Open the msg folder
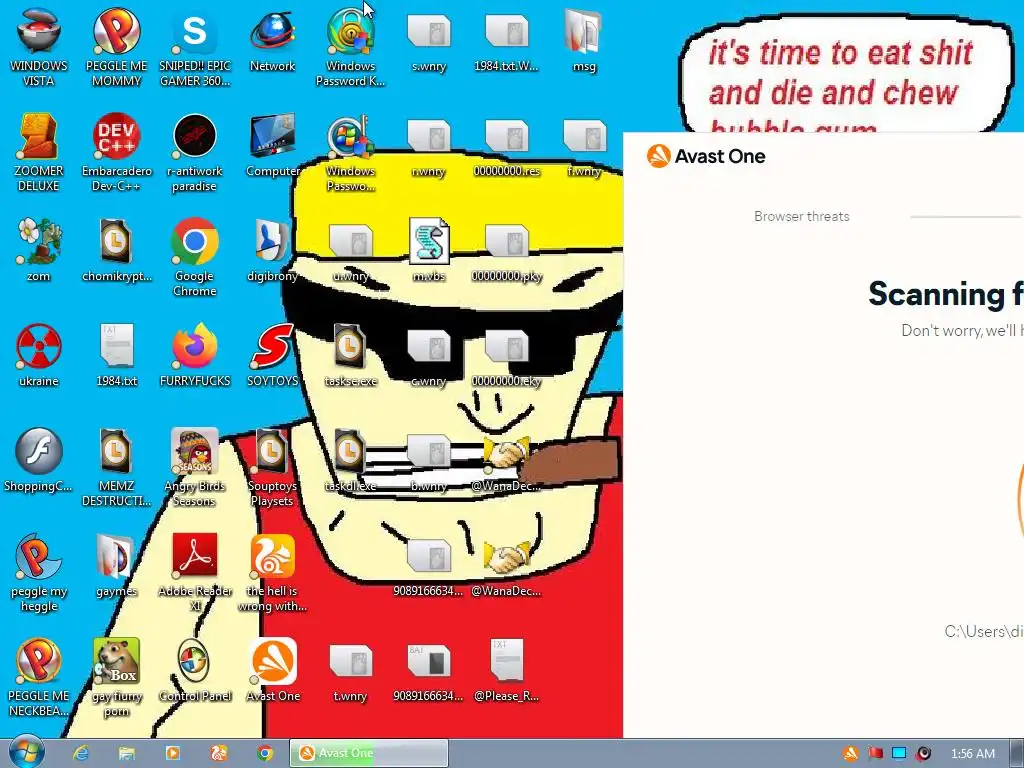Image resolution: width=1024 pixels, height=768 pixels. pyautogui.click(x=584, y=40)
